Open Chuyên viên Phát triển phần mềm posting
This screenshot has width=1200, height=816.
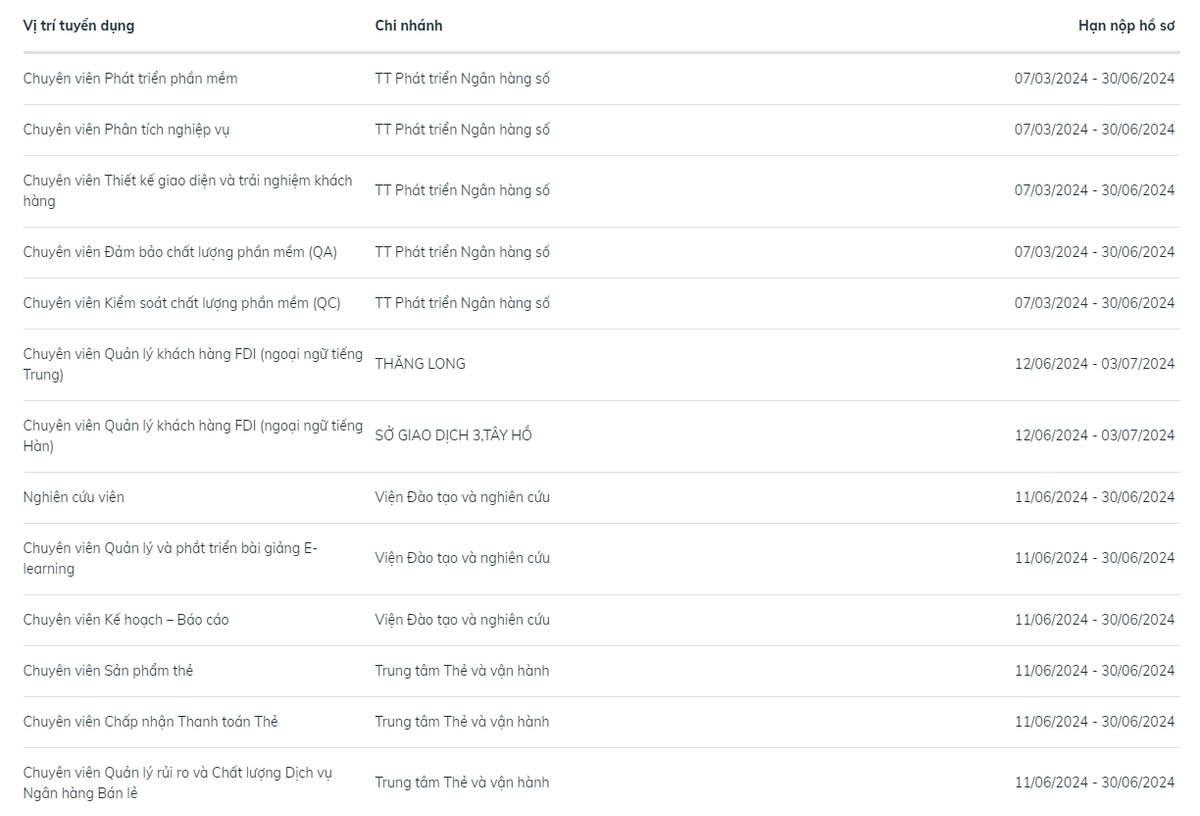[130, 78]
